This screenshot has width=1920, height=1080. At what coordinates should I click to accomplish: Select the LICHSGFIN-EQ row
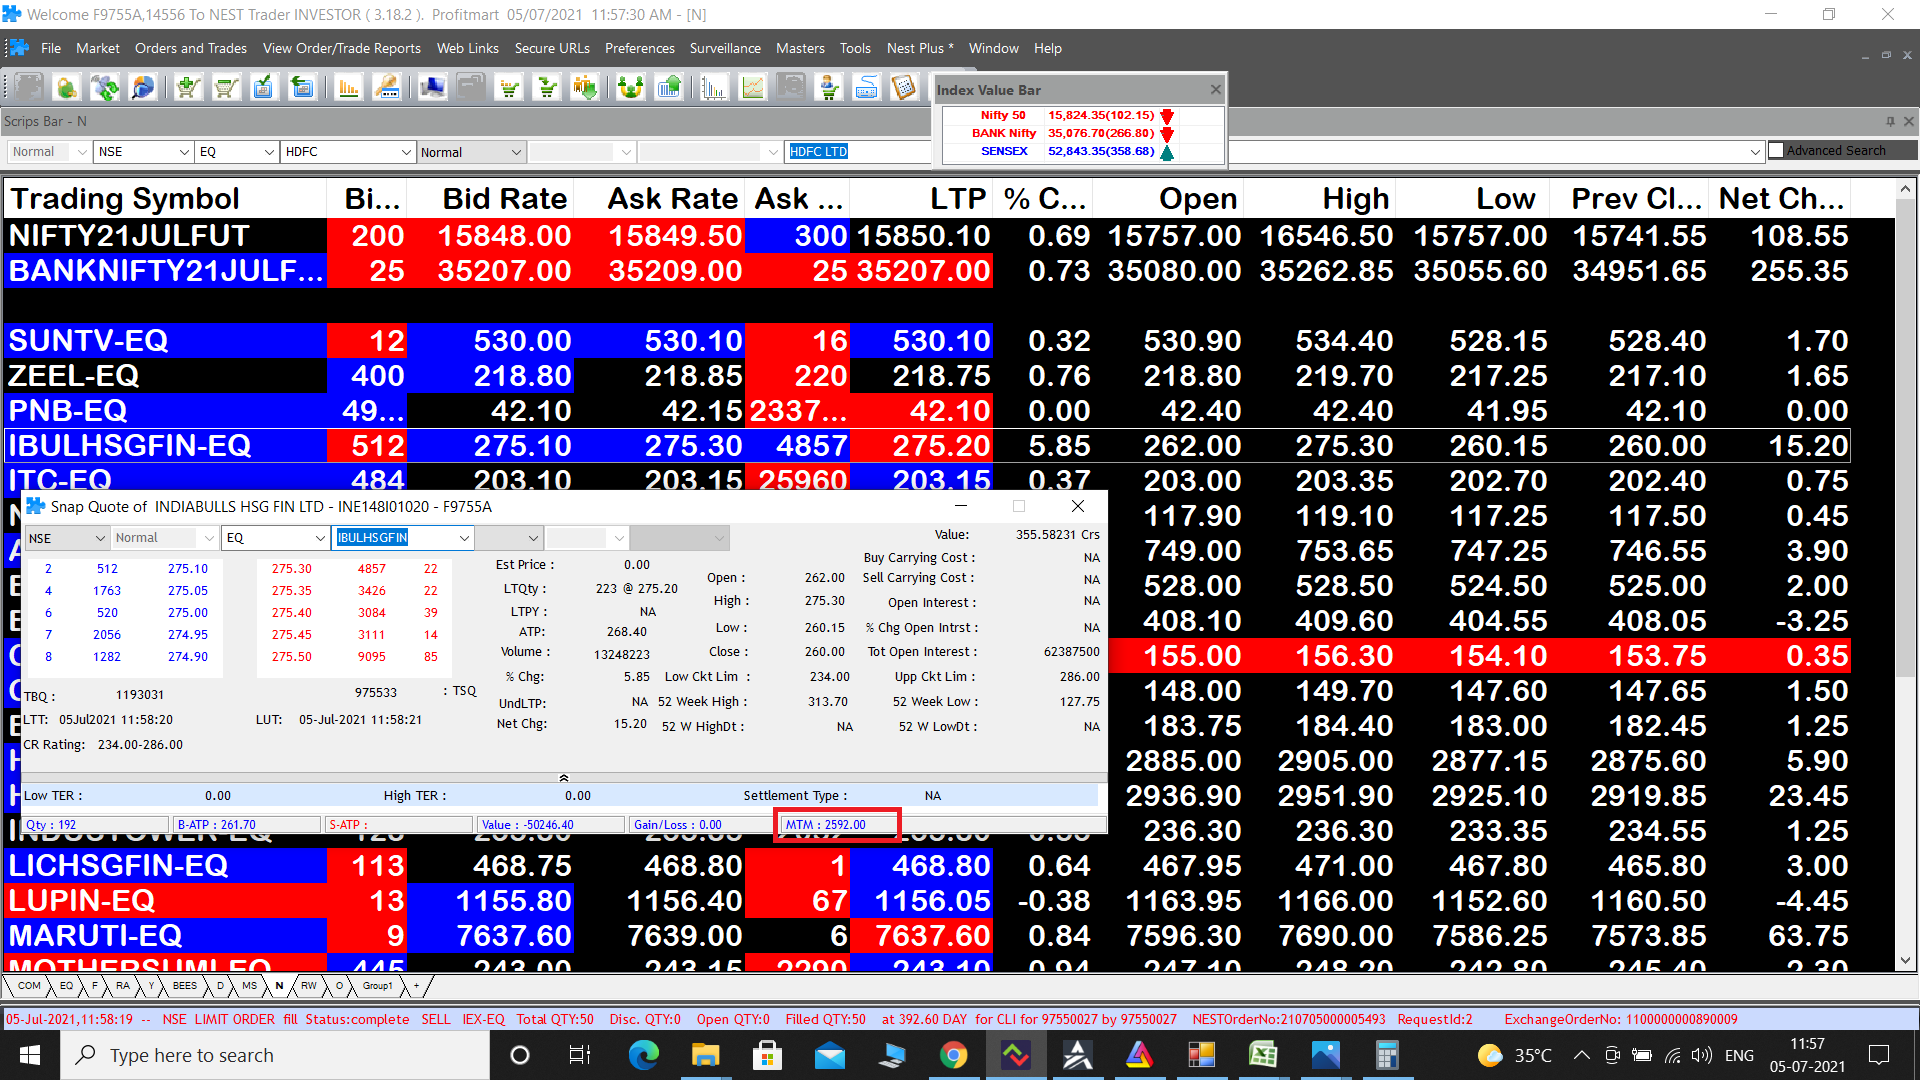(x=927, y=866)
